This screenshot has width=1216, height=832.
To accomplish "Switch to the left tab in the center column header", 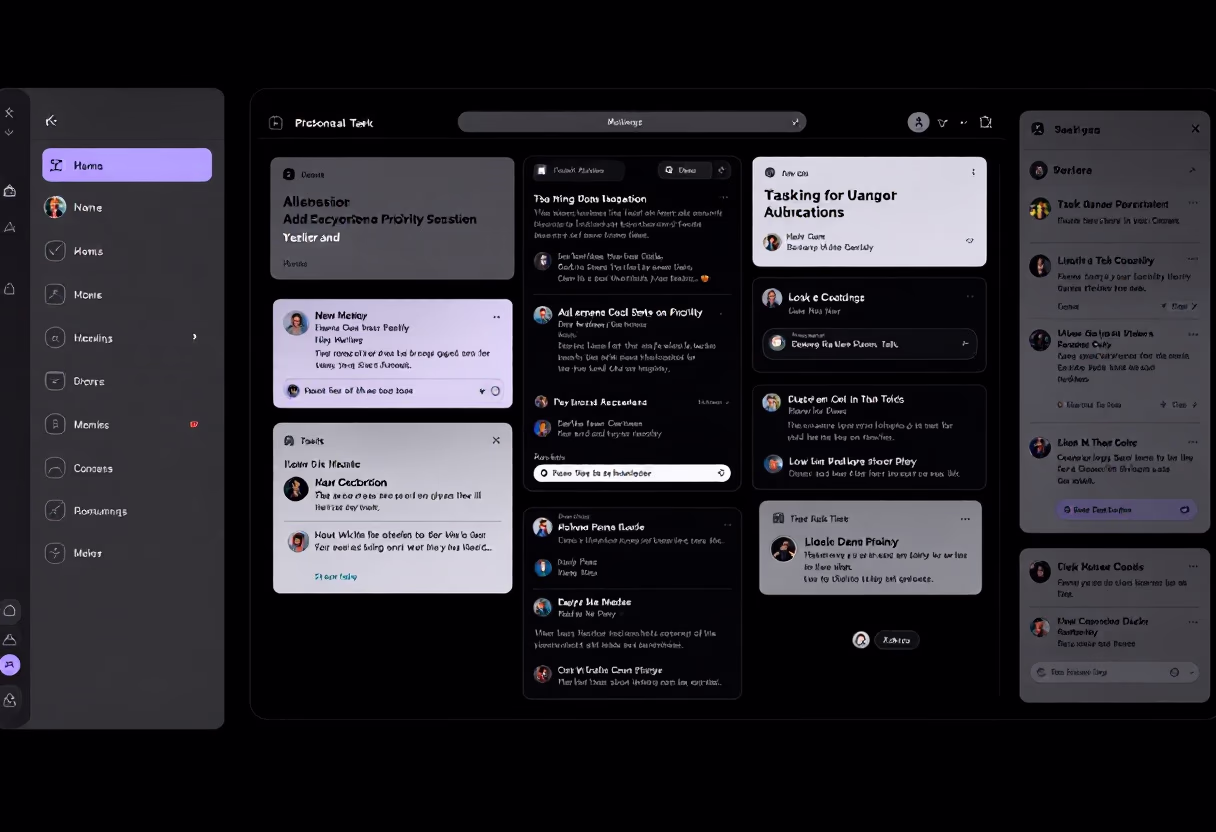I will pos(578,170).
